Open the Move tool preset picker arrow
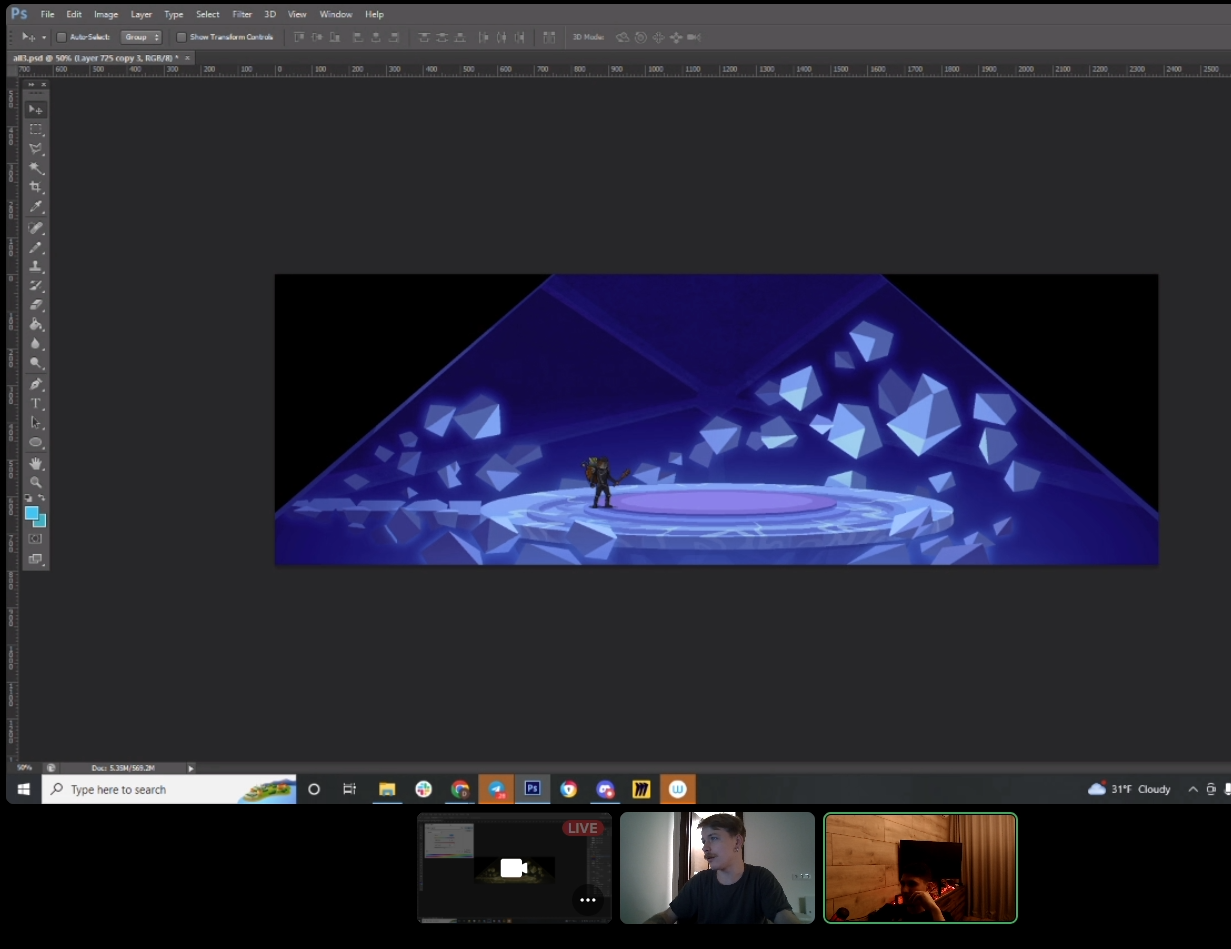Screen dimensions: 1231x949 (44, 37)
